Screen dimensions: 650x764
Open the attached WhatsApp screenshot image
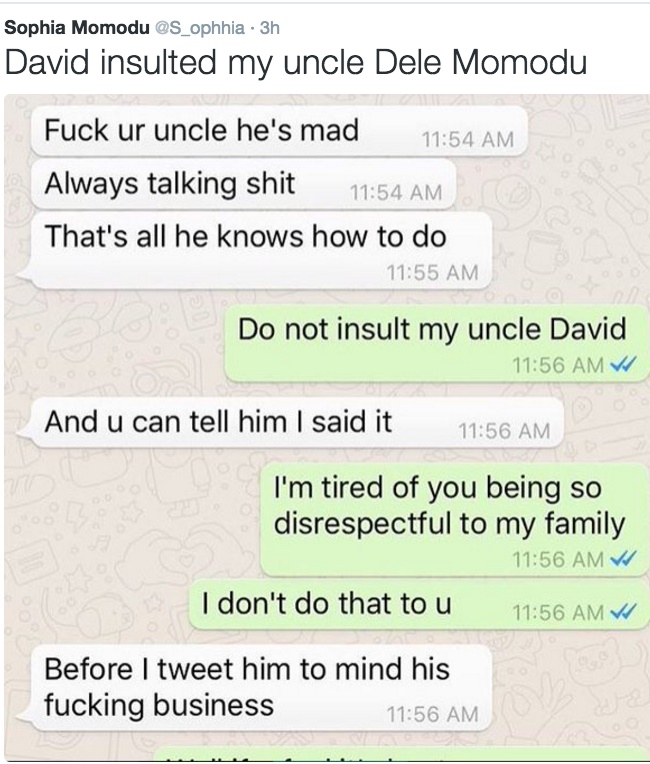(x=326, y=427)
